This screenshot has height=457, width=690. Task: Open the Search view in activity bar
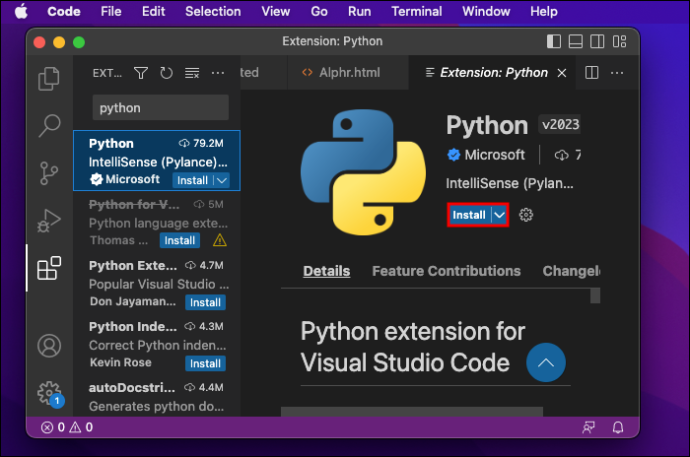[x=49, y=126]
